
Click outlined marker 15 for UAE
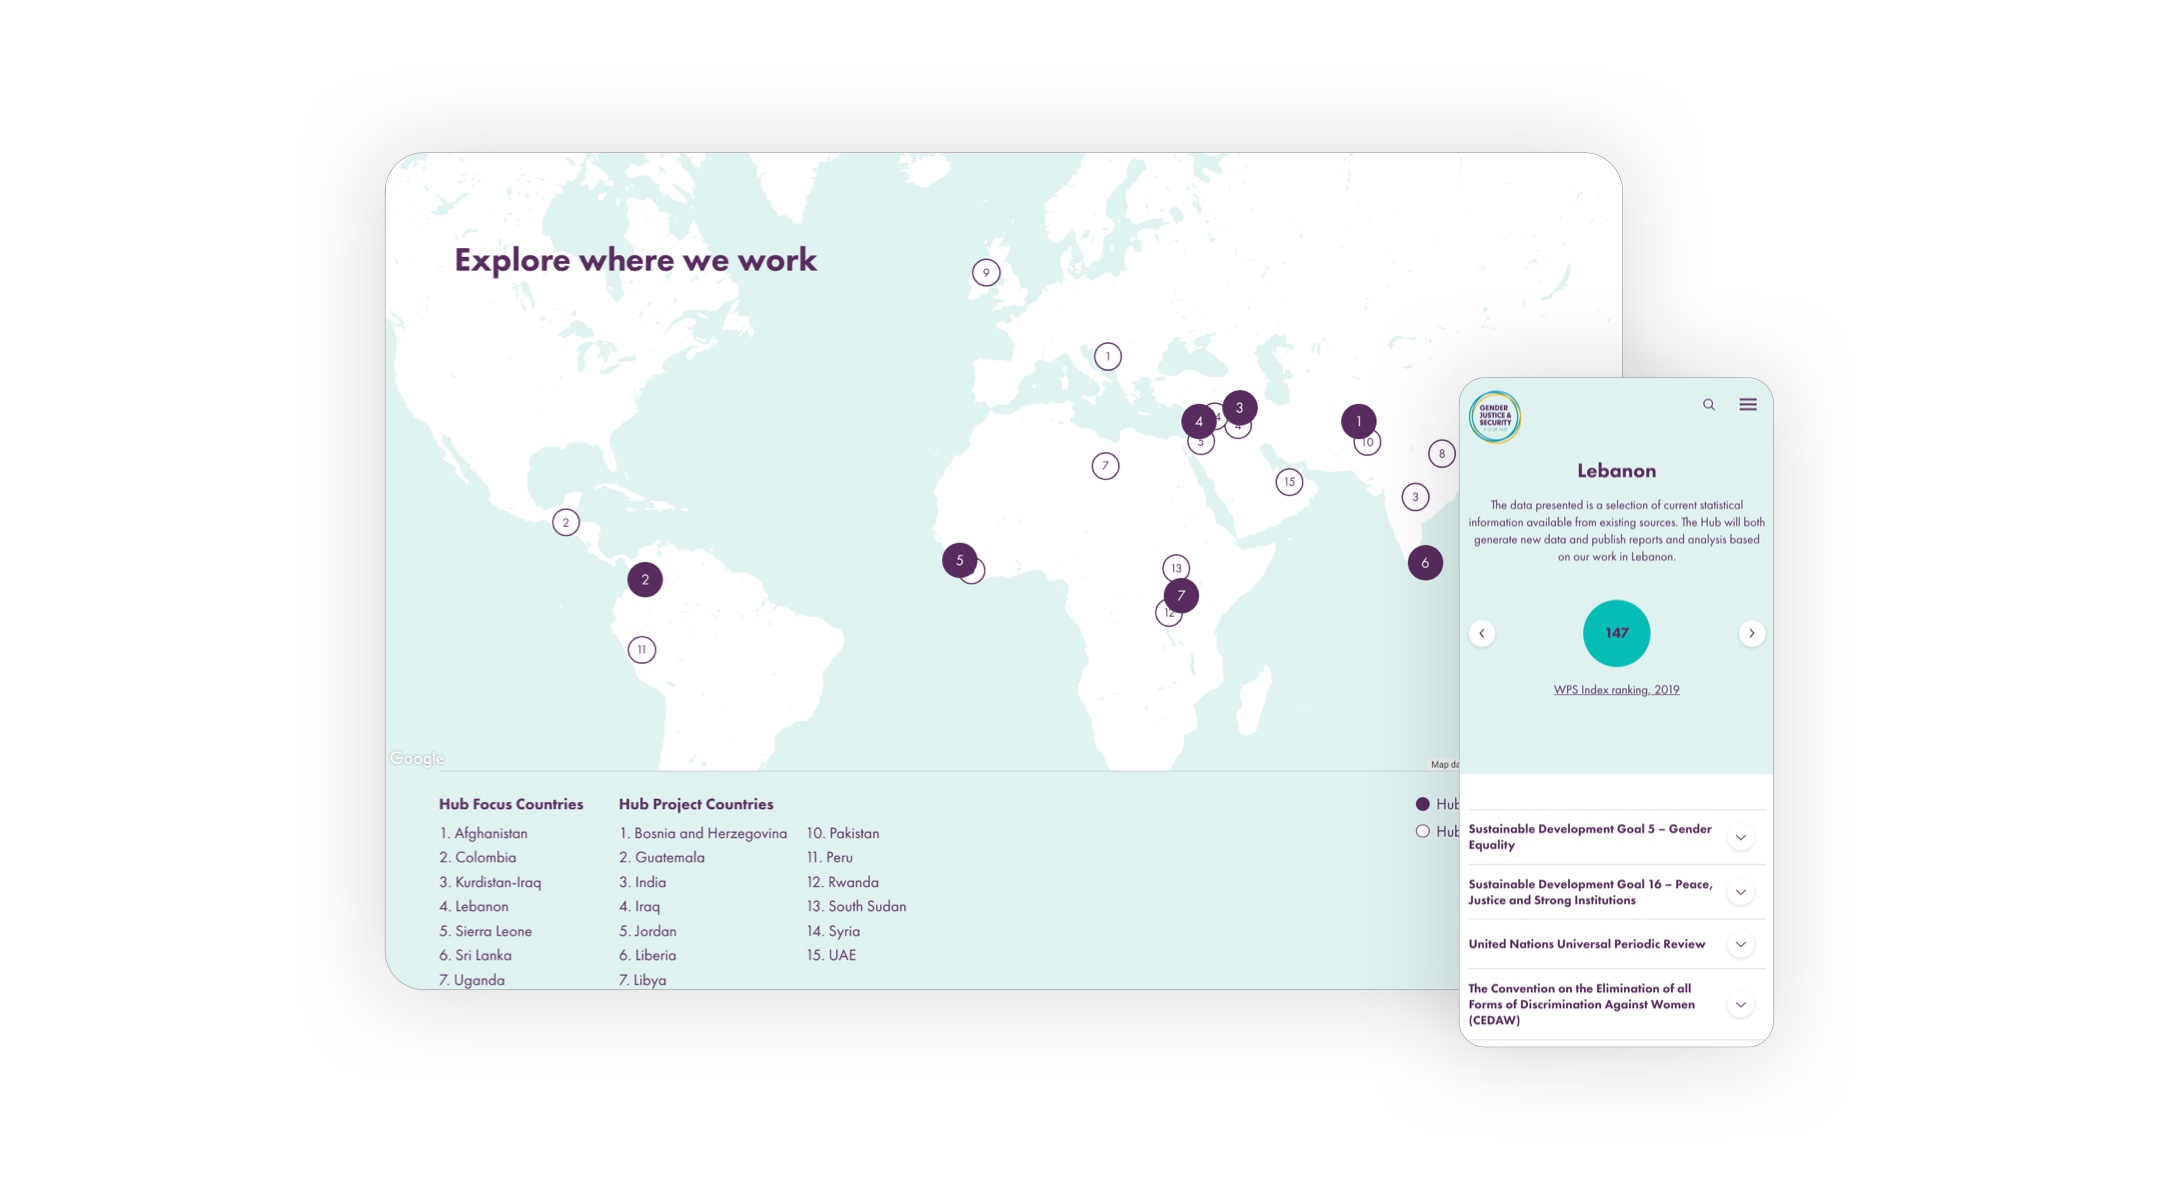[1289, 482]
